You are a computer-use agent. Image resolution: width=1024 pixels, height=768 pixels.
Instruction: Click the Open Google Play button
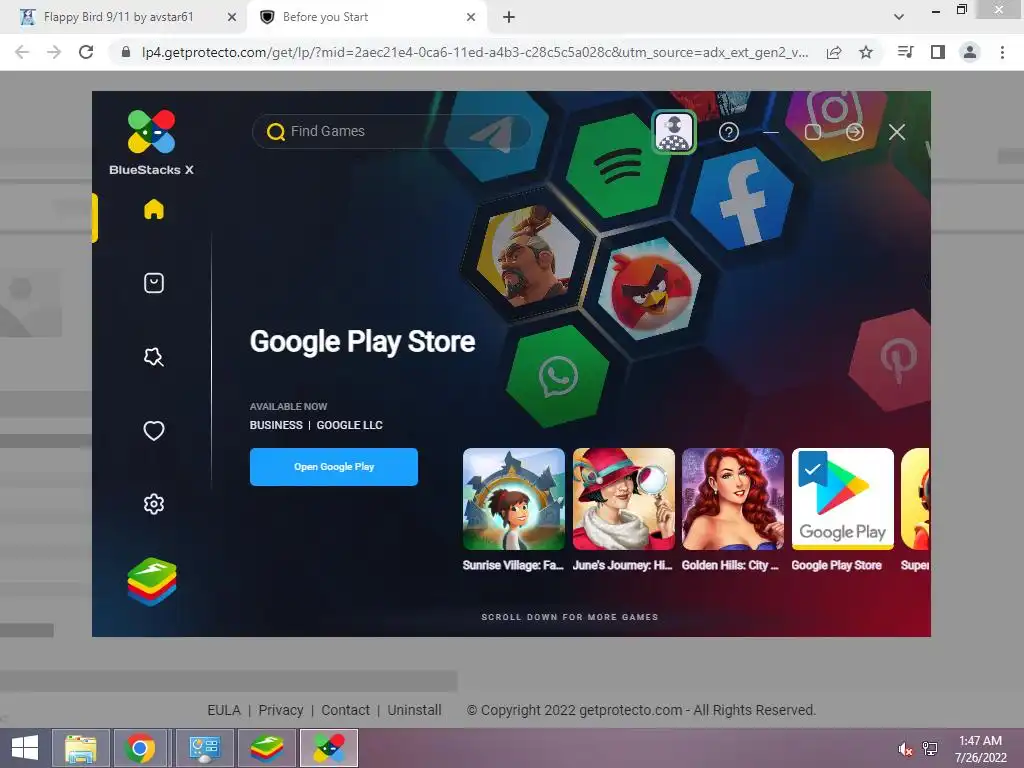[x=334, y=467]
